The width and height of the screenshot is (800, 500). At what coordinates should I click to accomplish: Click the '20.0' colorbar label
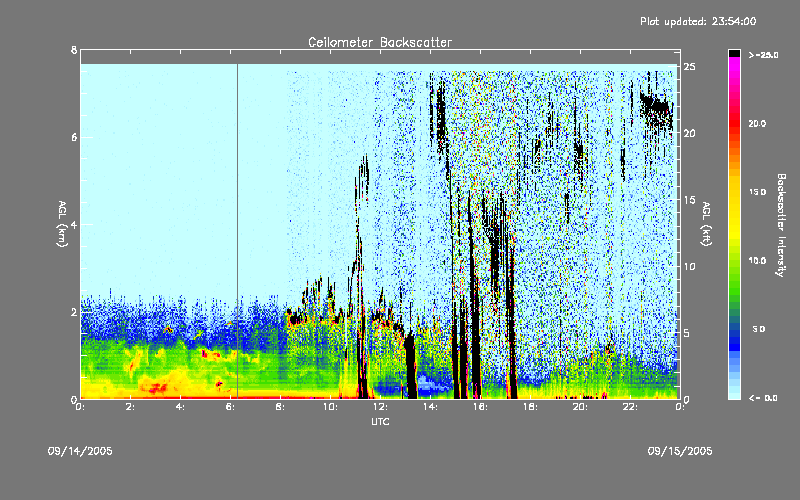pos(757,123)
